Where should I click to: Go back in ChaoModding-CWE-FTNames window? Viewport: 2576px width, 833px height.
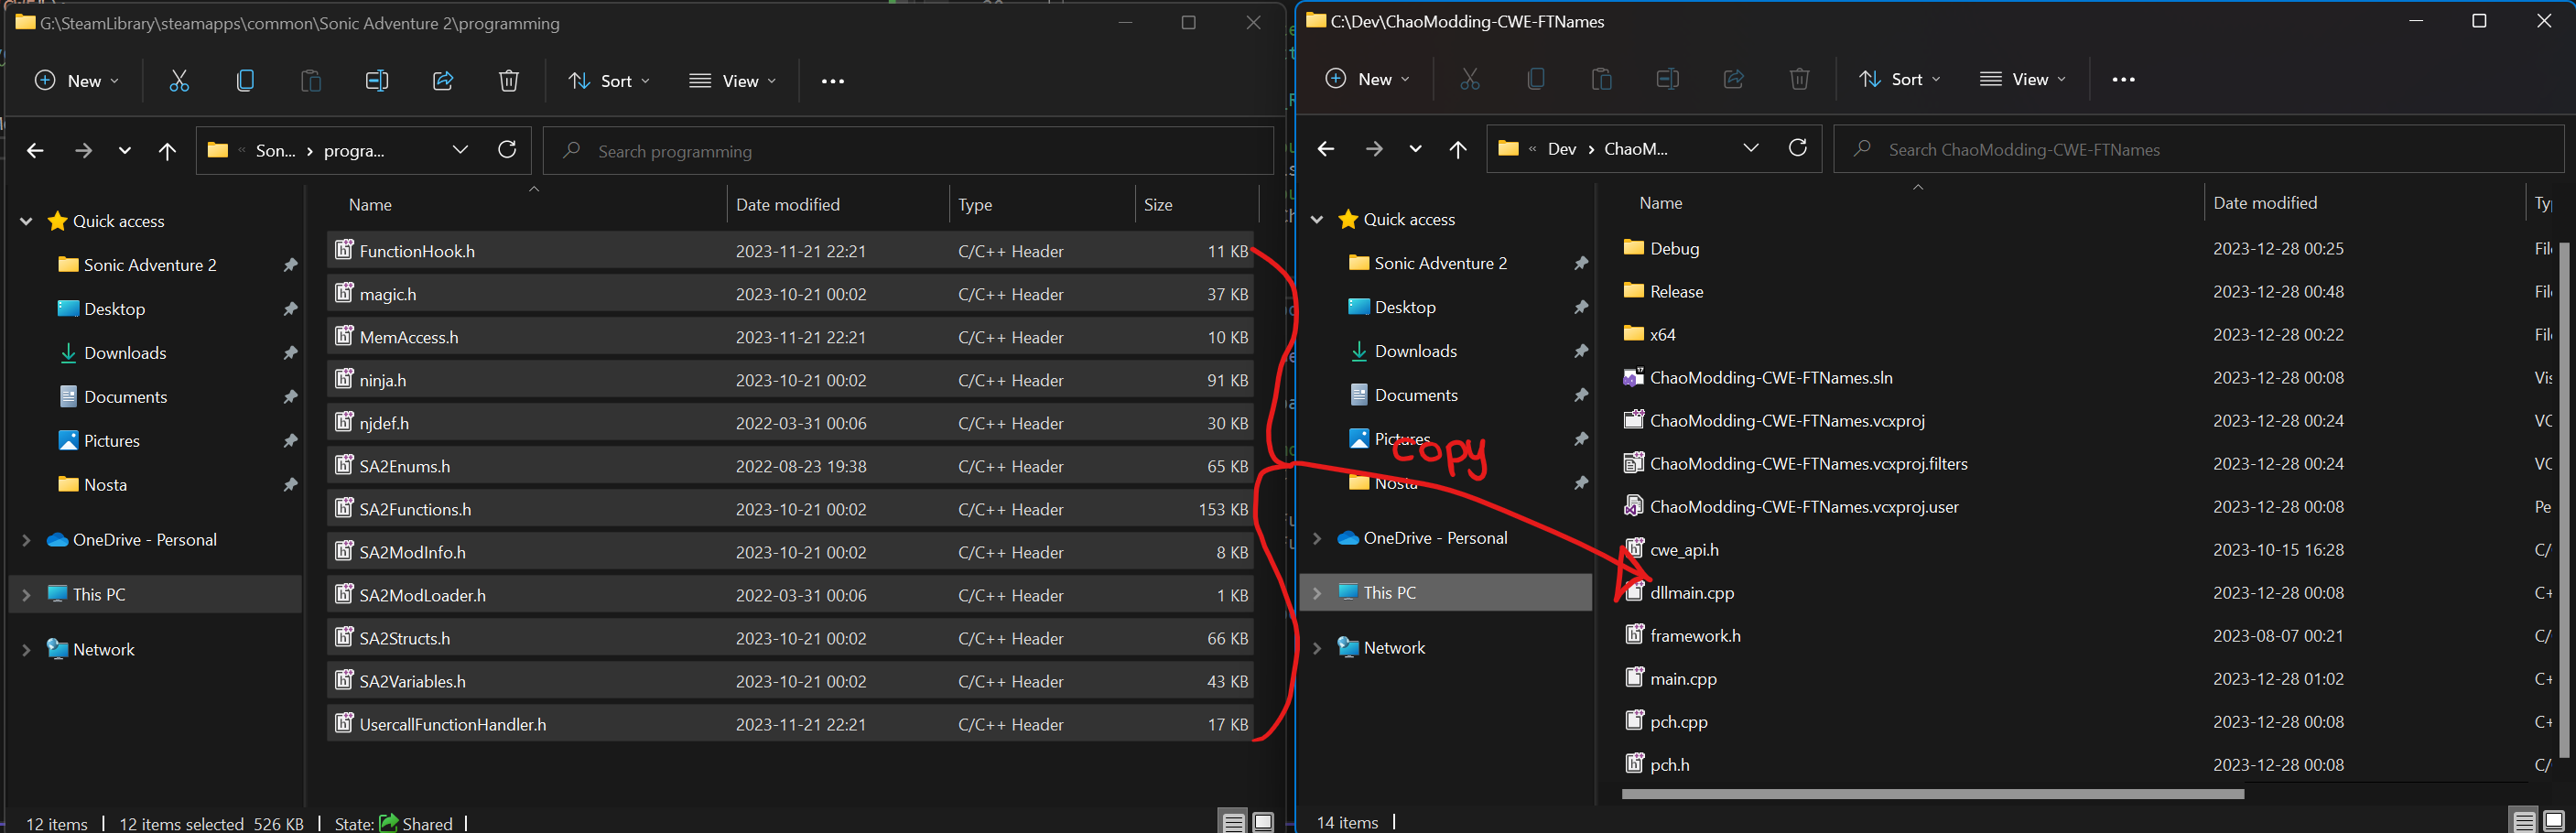pyautogui.click(x=1326, y=149)
